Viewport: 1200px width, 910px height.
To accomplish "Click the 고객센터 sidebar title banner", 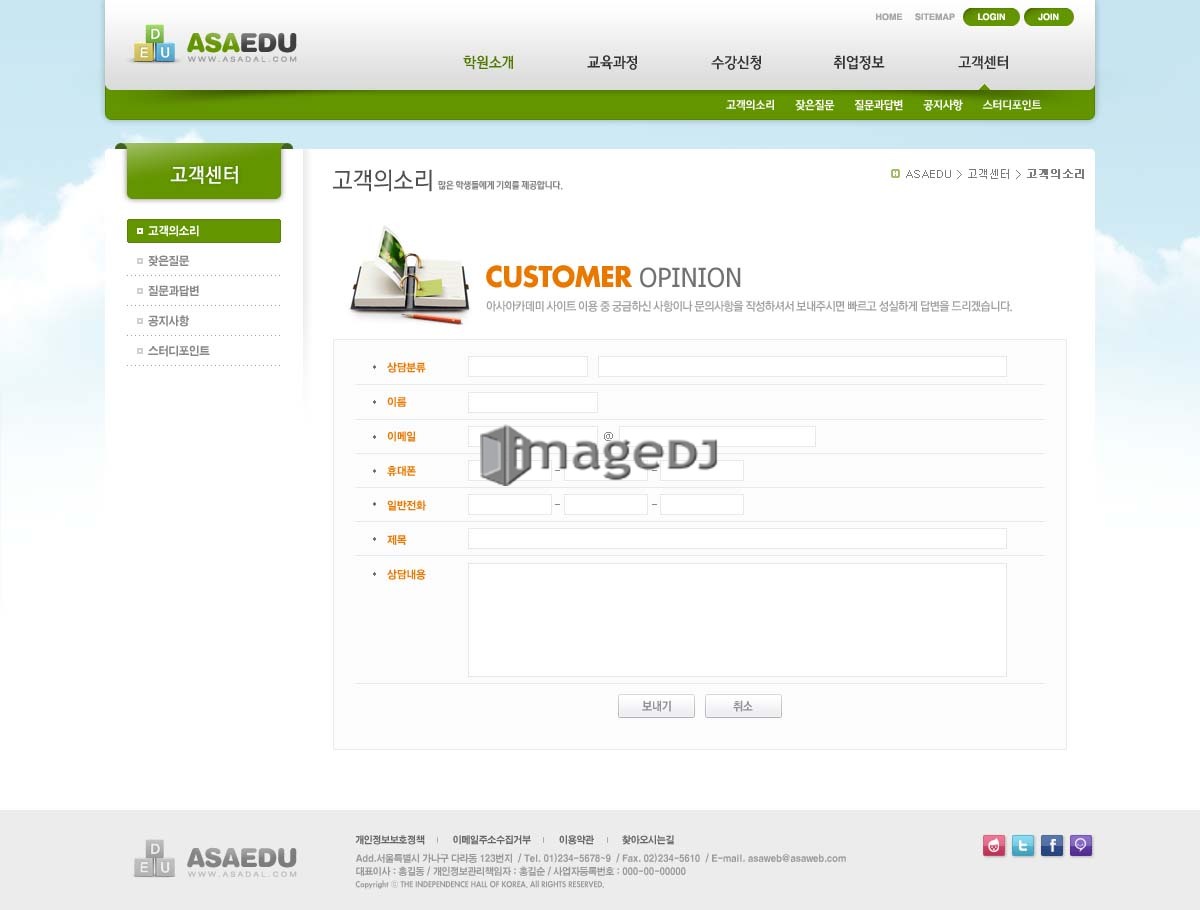I will (204, 174).
